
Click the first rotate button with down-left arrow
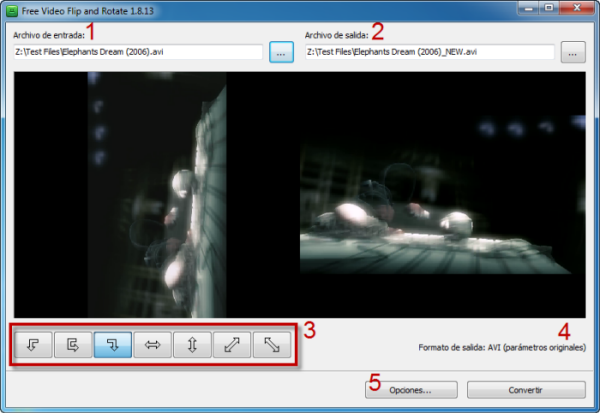(33, 345)
